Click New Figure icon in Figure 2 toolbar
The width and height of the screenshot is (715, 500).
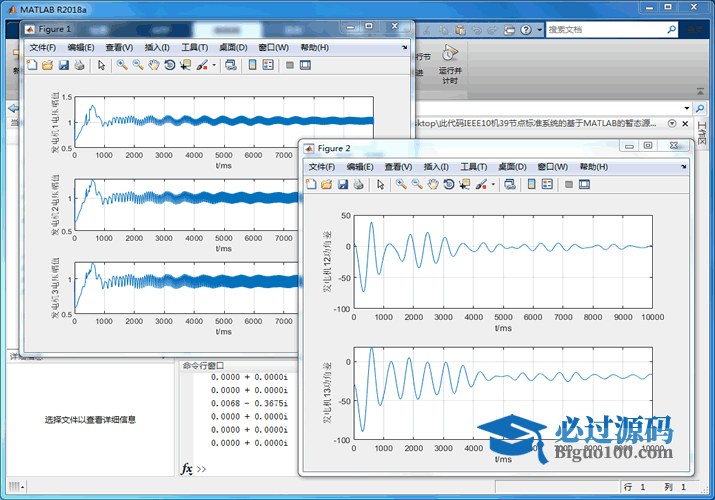pos(311,184)
